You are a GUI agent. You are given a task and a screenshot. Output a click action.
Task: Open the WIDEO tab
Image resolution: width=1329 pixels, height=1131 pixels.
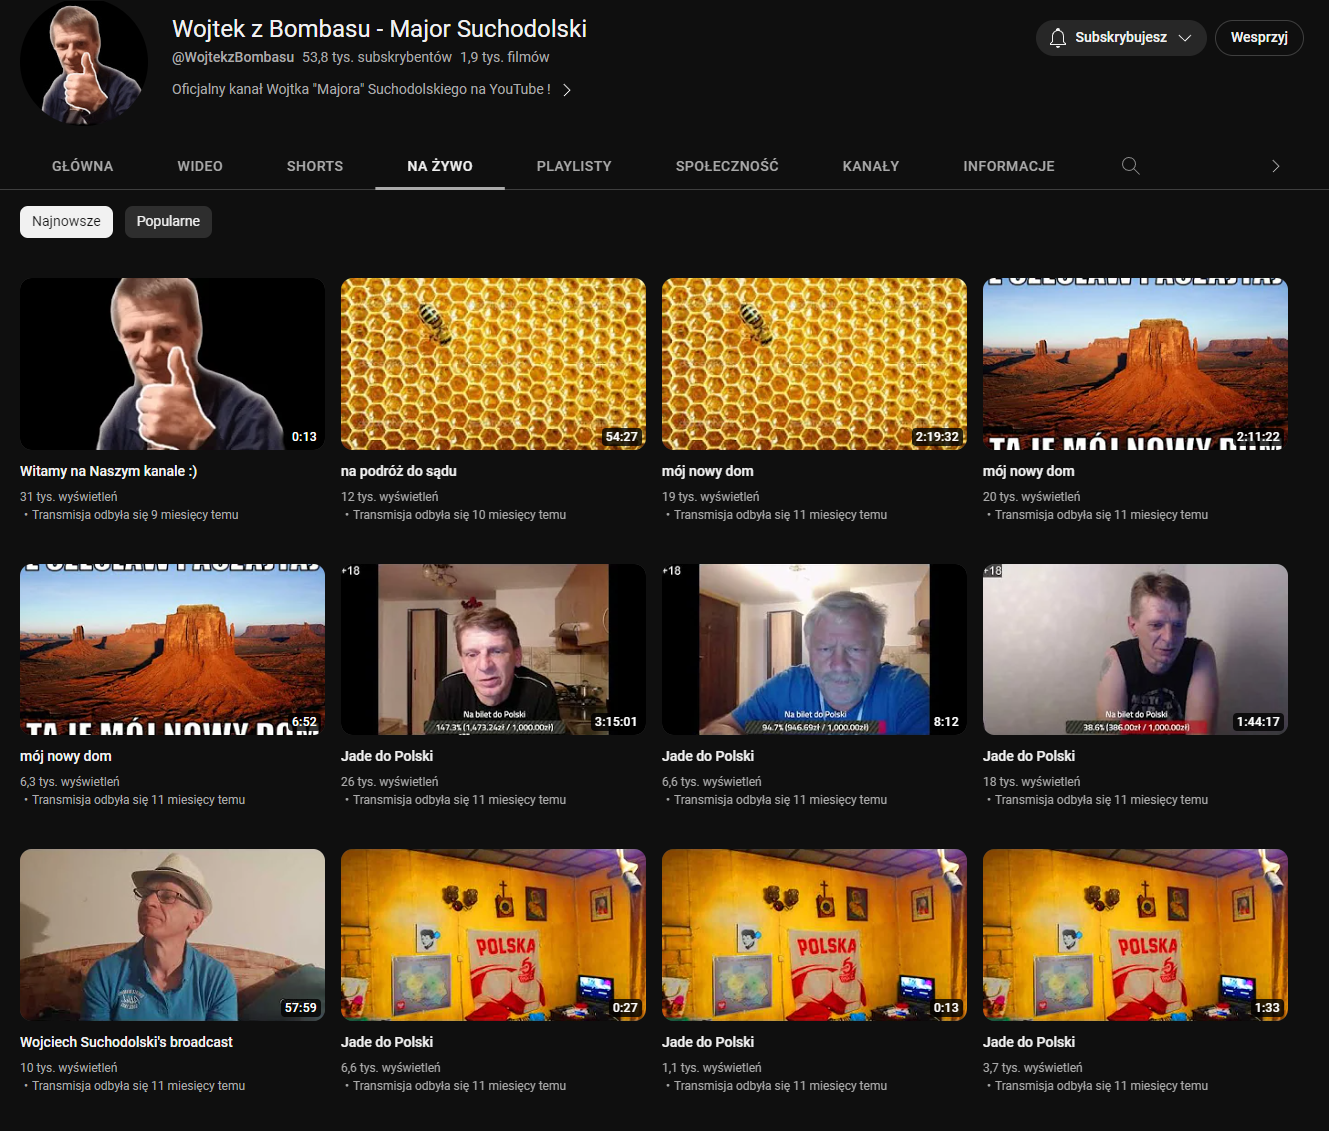point(200,166)
